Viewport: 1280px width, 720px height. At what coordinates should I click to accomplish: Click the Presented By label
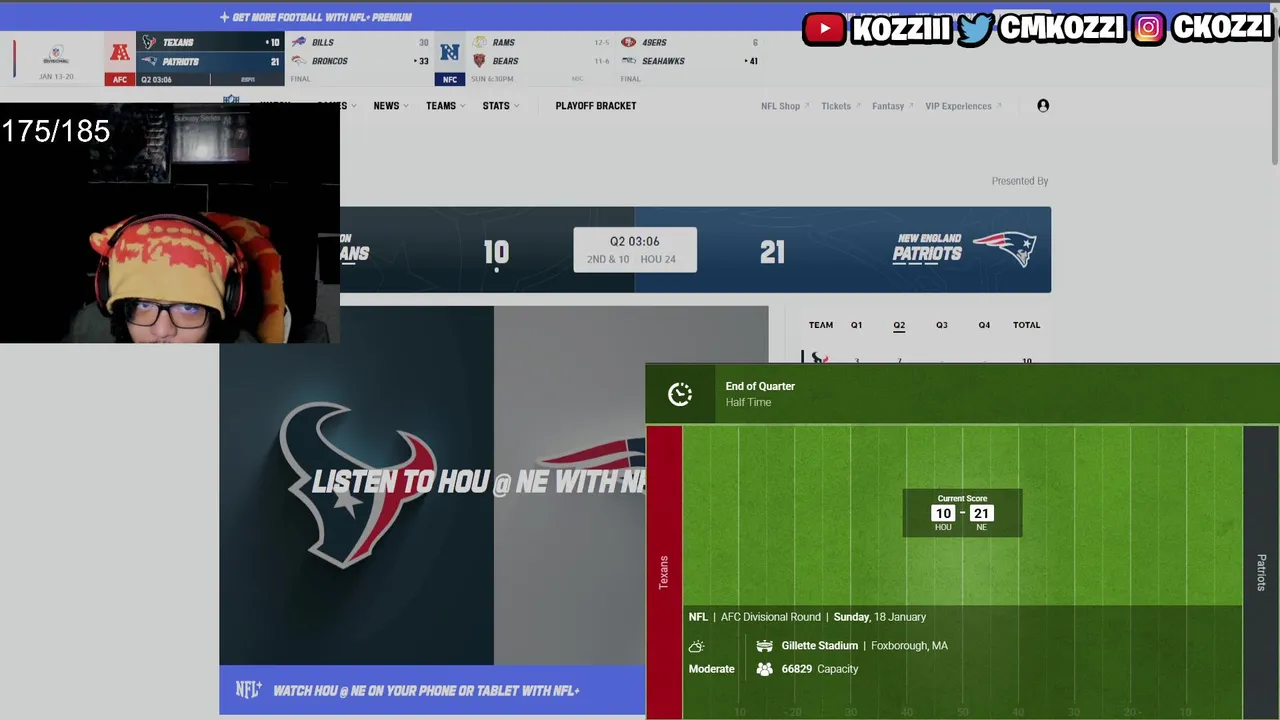1020,181
